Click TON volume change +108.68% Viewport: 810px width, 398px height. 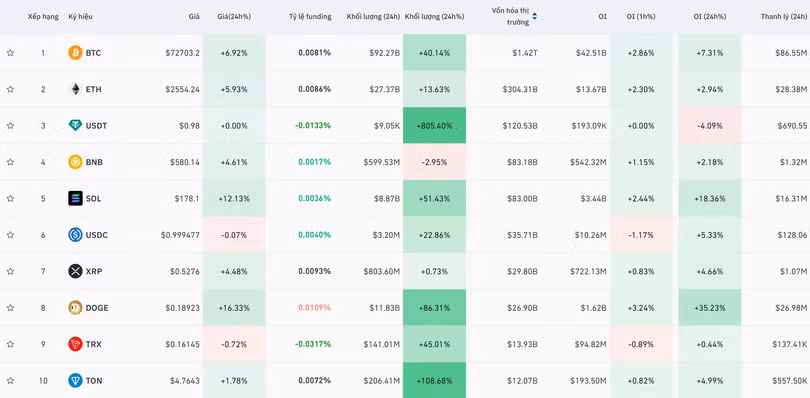tap(434, 381)
